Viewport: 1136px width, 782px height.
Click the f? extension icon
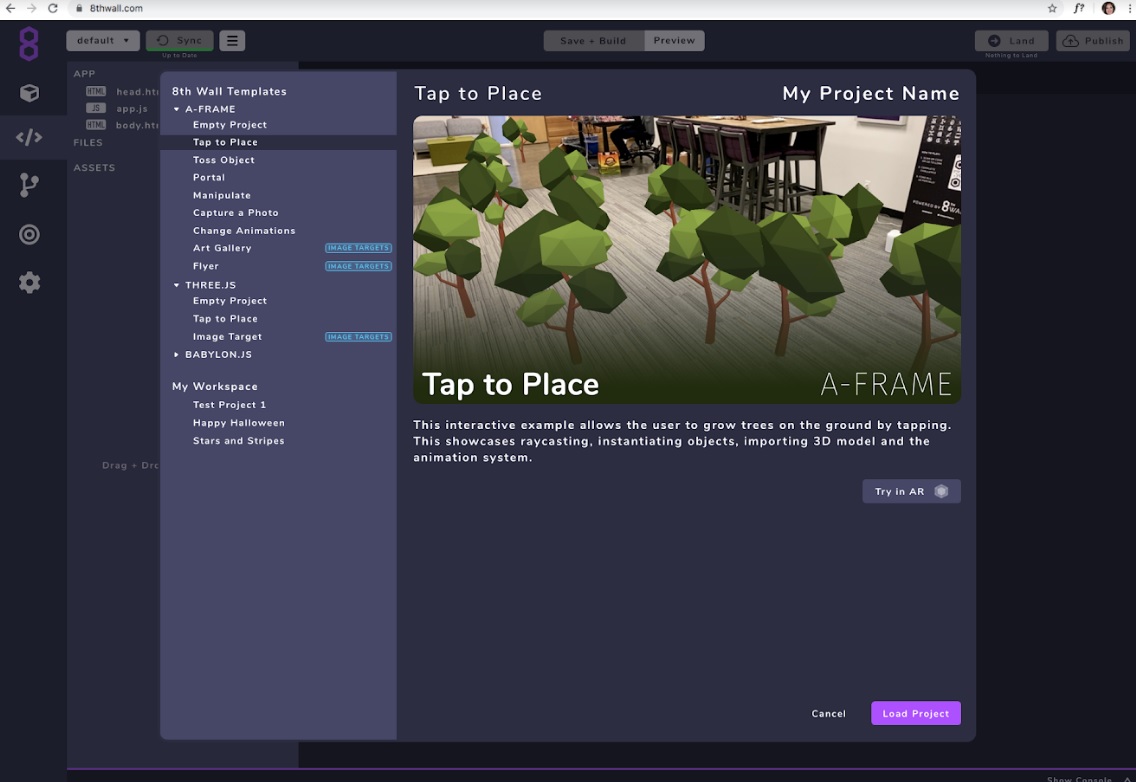(x=1079, y=8)
